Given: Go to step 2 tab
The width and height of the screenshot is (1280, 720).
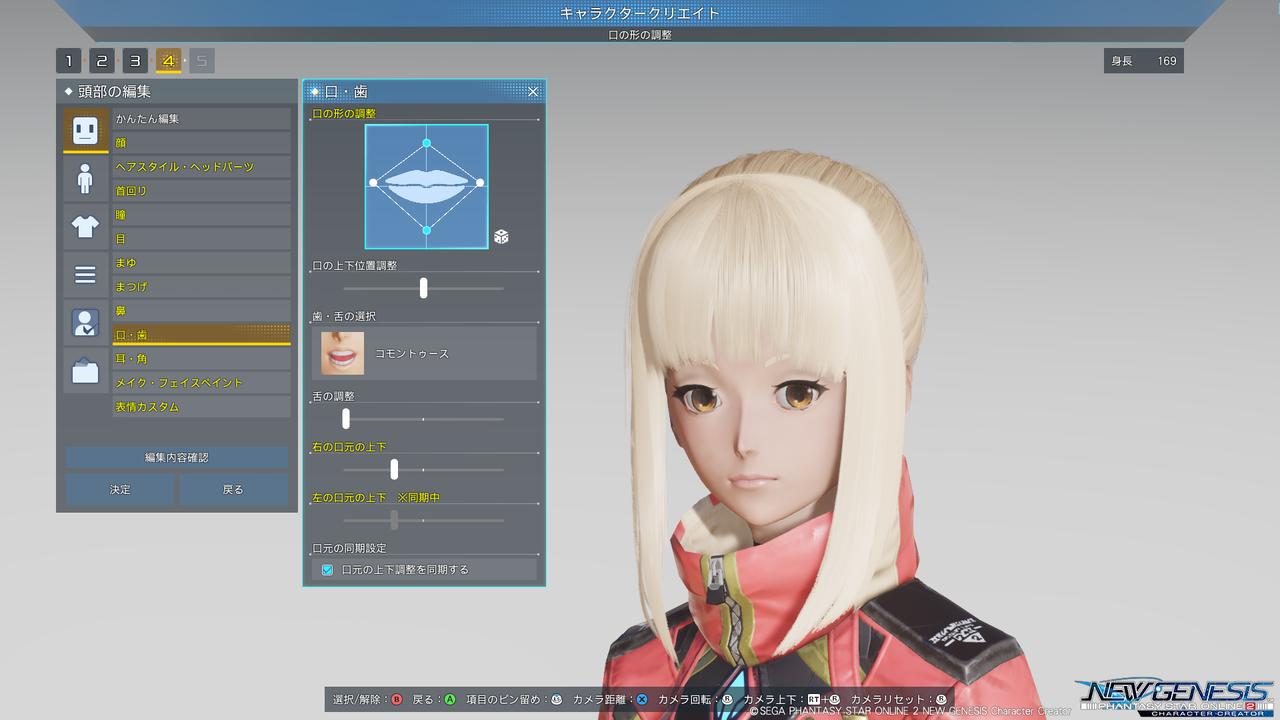Looking at the screenshot, I should pyautogui.click(x=102, y=61).
